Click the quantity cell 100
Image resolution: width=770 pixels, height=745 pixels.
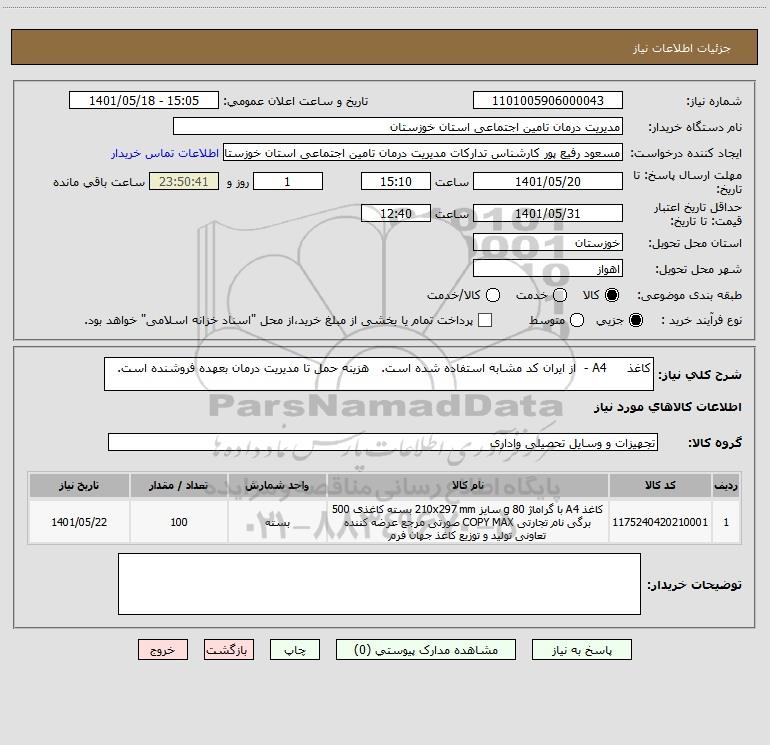(179, 522)
